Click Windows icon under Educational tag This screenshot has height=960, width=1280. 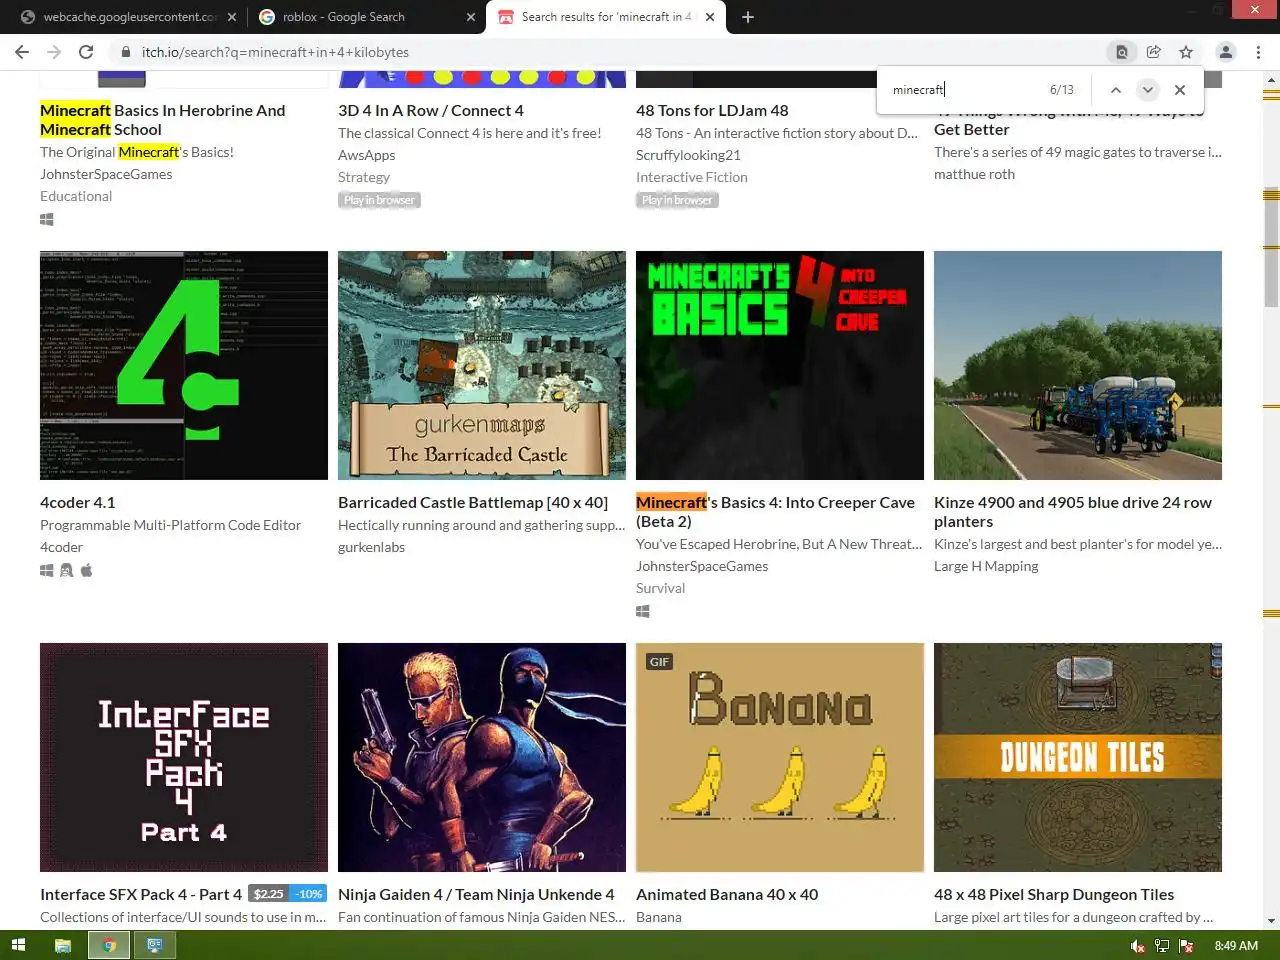click(x=46, y=219)
